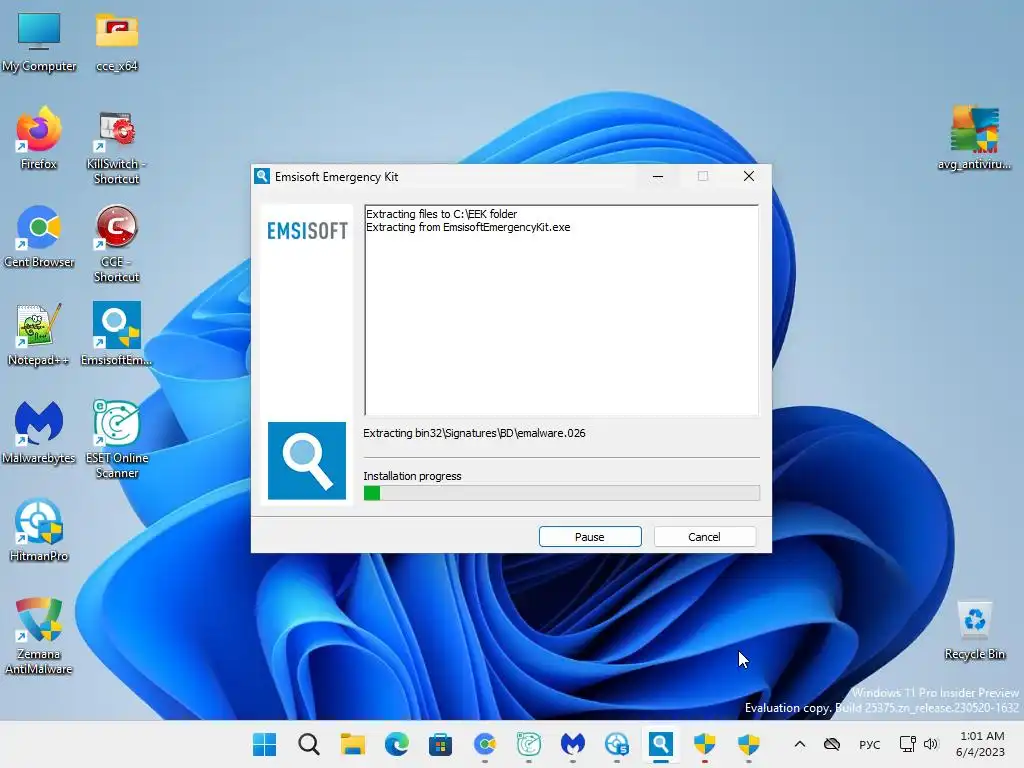This screenshot has width=1024, height=768.
Task: Launch Microsoft Edge from the taskbar
Action: click(396, 744)
